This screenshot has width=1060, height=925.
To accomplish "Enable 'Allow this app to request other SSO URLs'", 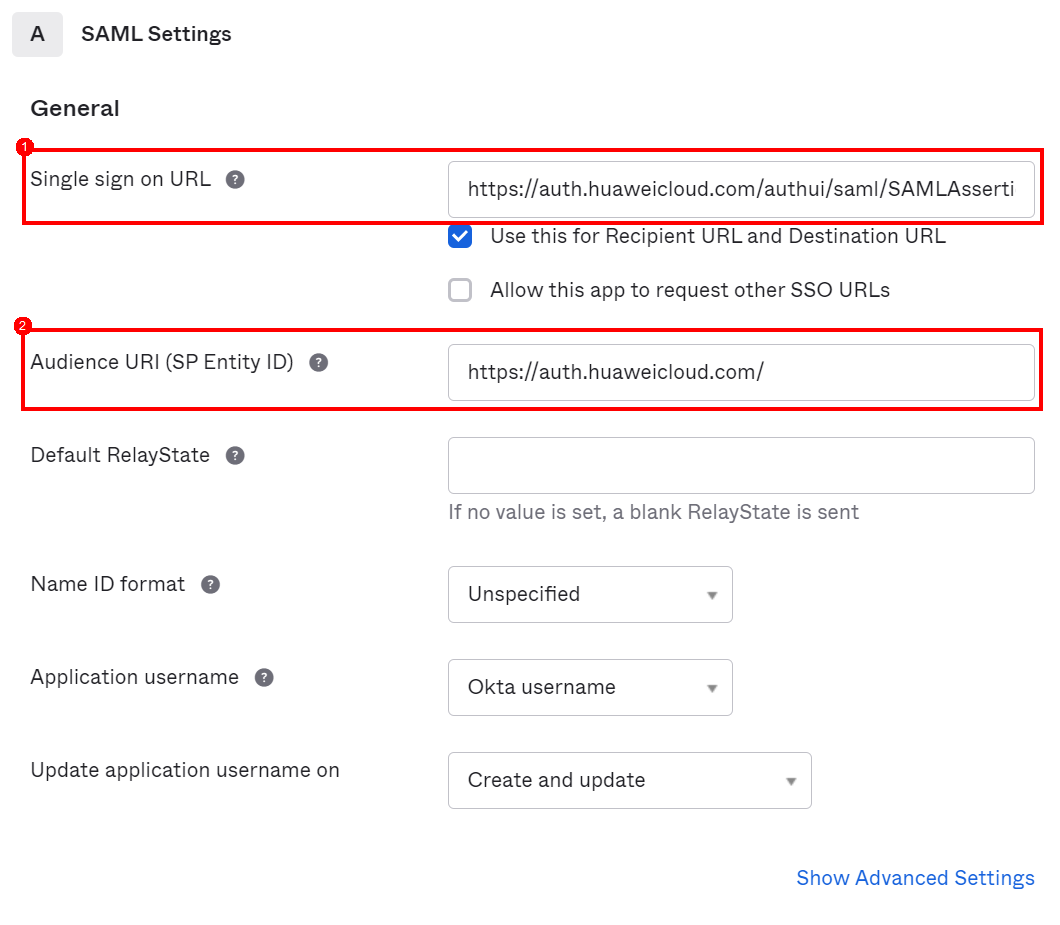I will click(x=460, y=291).
